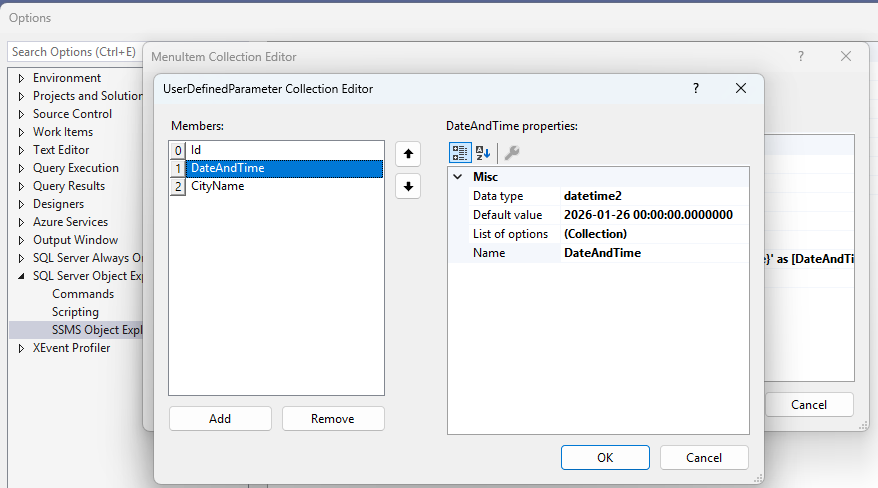The width and height of the screenshot is (878, 488).
Task: Cancel the MenuItem Collection Editor behind
Action: tap(809, 405)
